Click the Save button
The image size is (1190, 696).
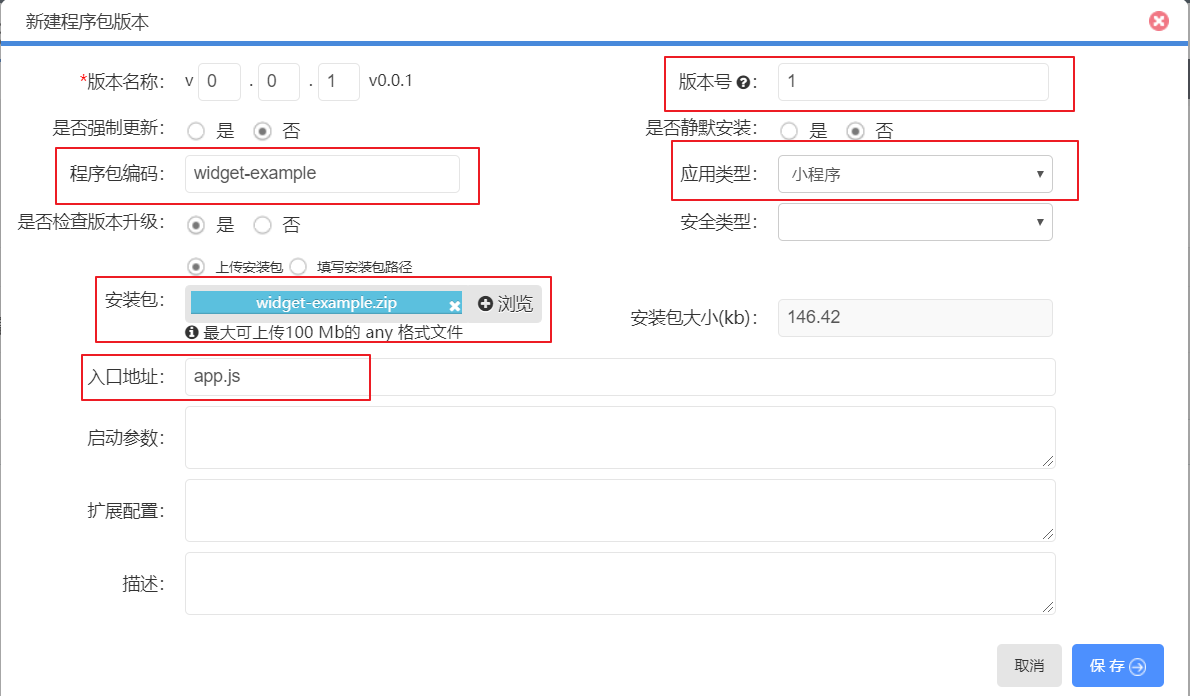point(1117,666)
